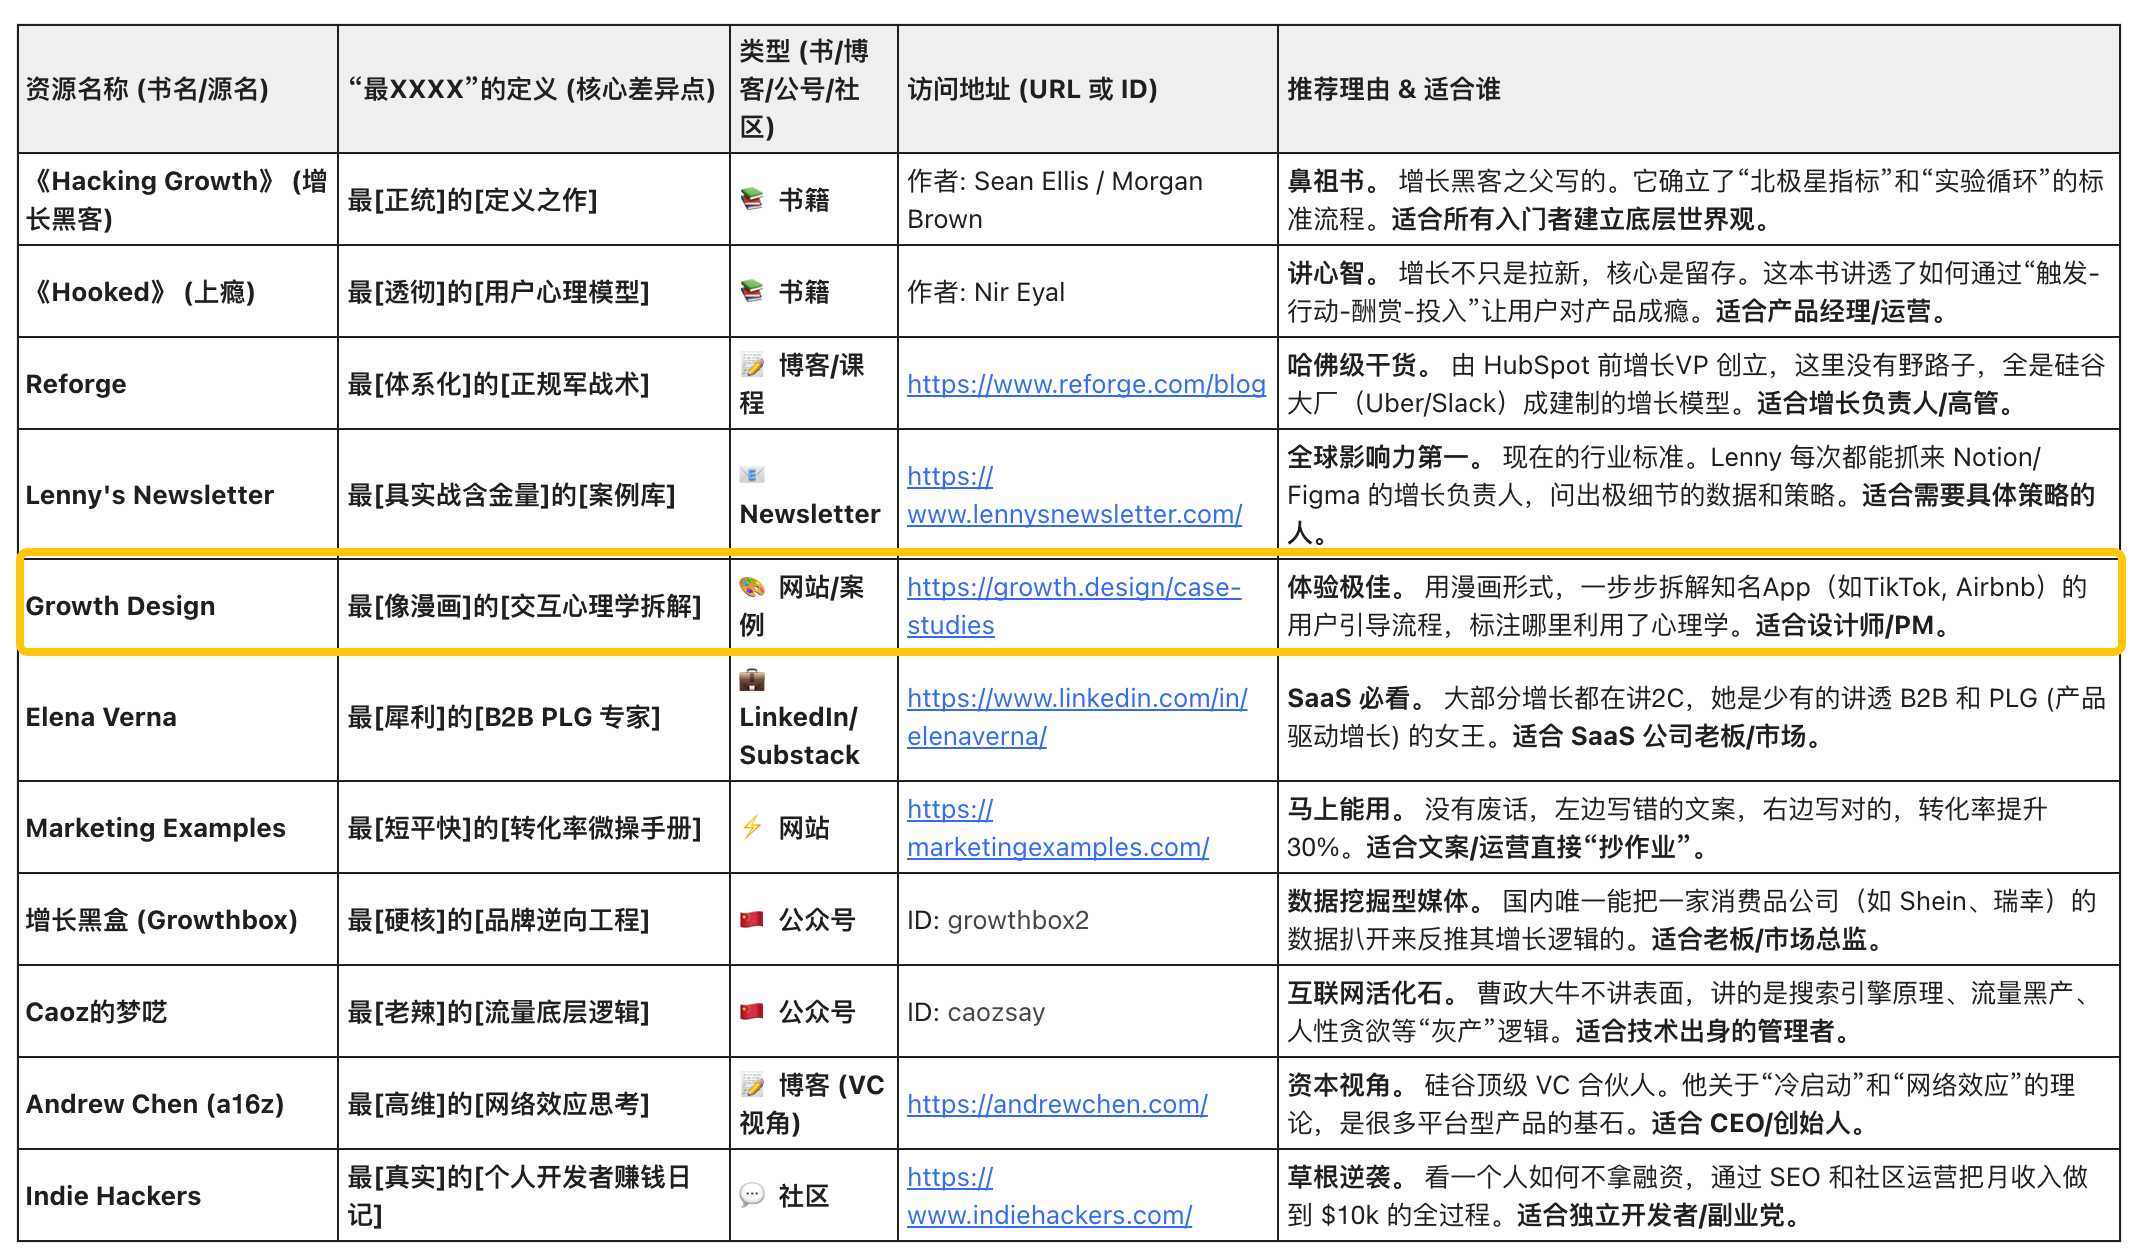The width and height of the screenshot is (2134, 1256).
Task: Click the envelope icon above Newsletter
Action: point(752,475)
